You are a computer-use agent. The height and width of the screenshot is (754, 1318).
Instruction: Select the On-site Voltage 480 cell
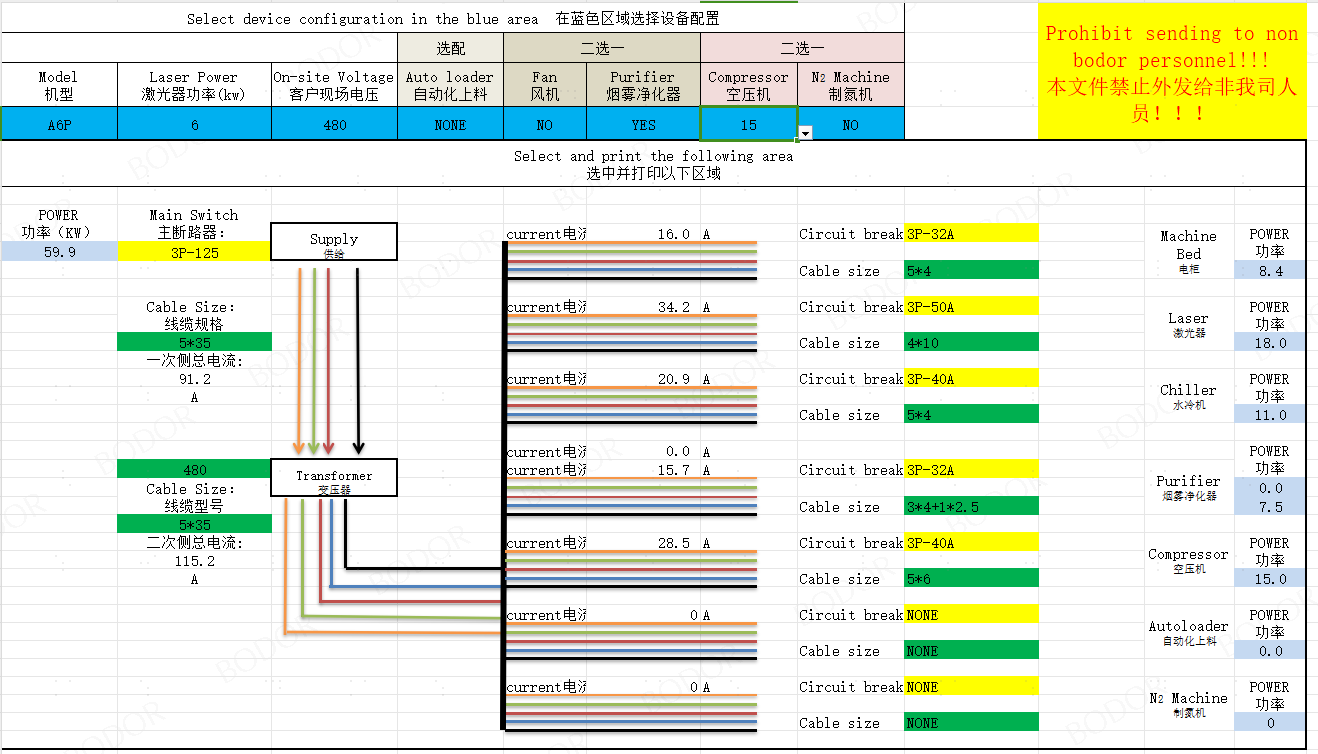point(334,125)
